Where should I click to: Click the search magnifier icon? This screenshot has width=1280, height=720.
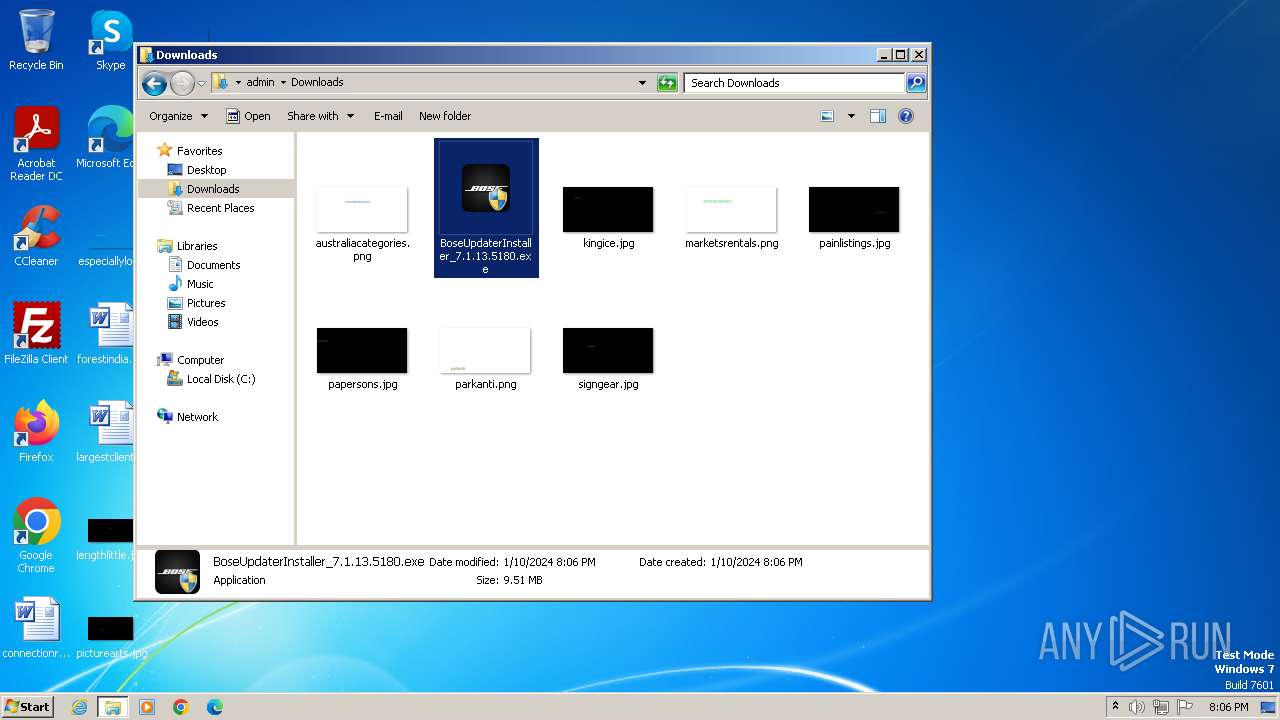pyautogui.click(x=915, y=83)
